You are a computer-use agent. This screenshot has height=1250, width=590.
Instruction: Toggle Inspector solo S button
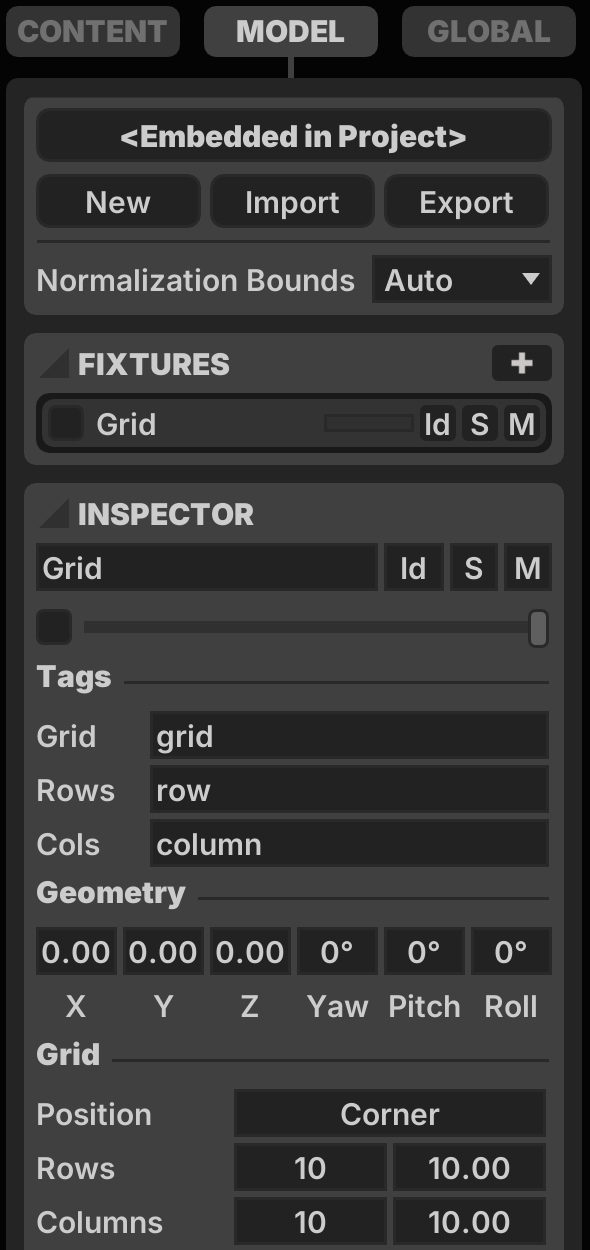click(473, 568)
